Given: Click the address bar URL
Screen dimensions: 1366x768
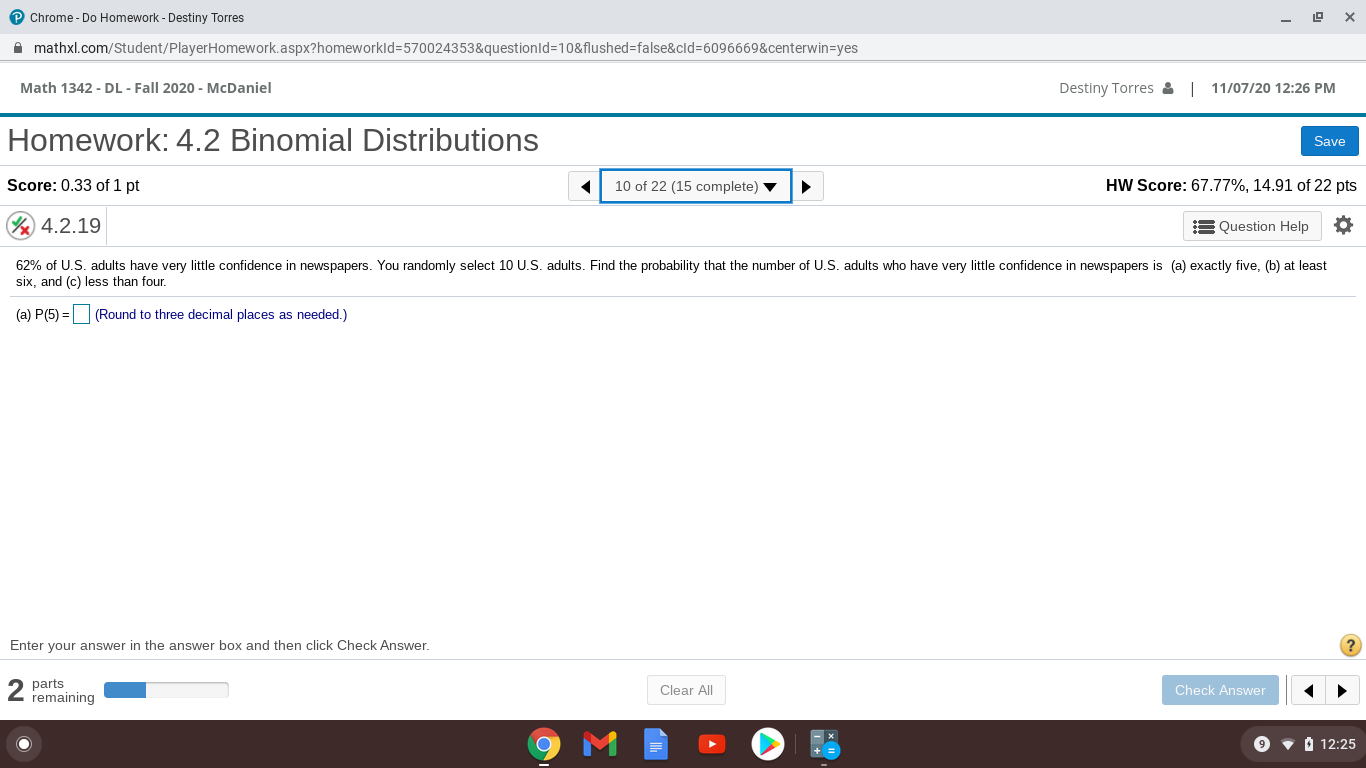Looking at the screenshot, I should click(446, 48).
